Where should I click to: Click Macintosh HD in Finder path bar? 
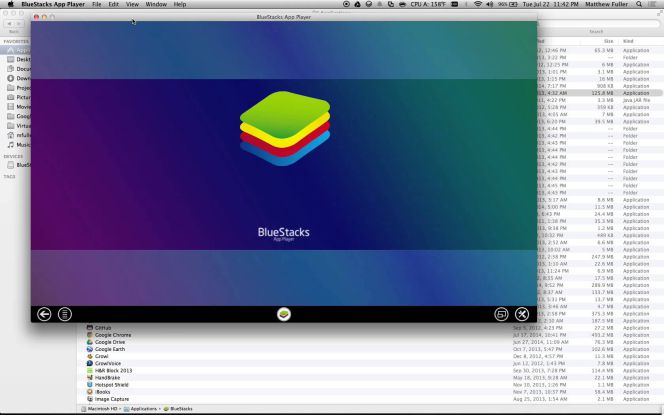point(102,409)
